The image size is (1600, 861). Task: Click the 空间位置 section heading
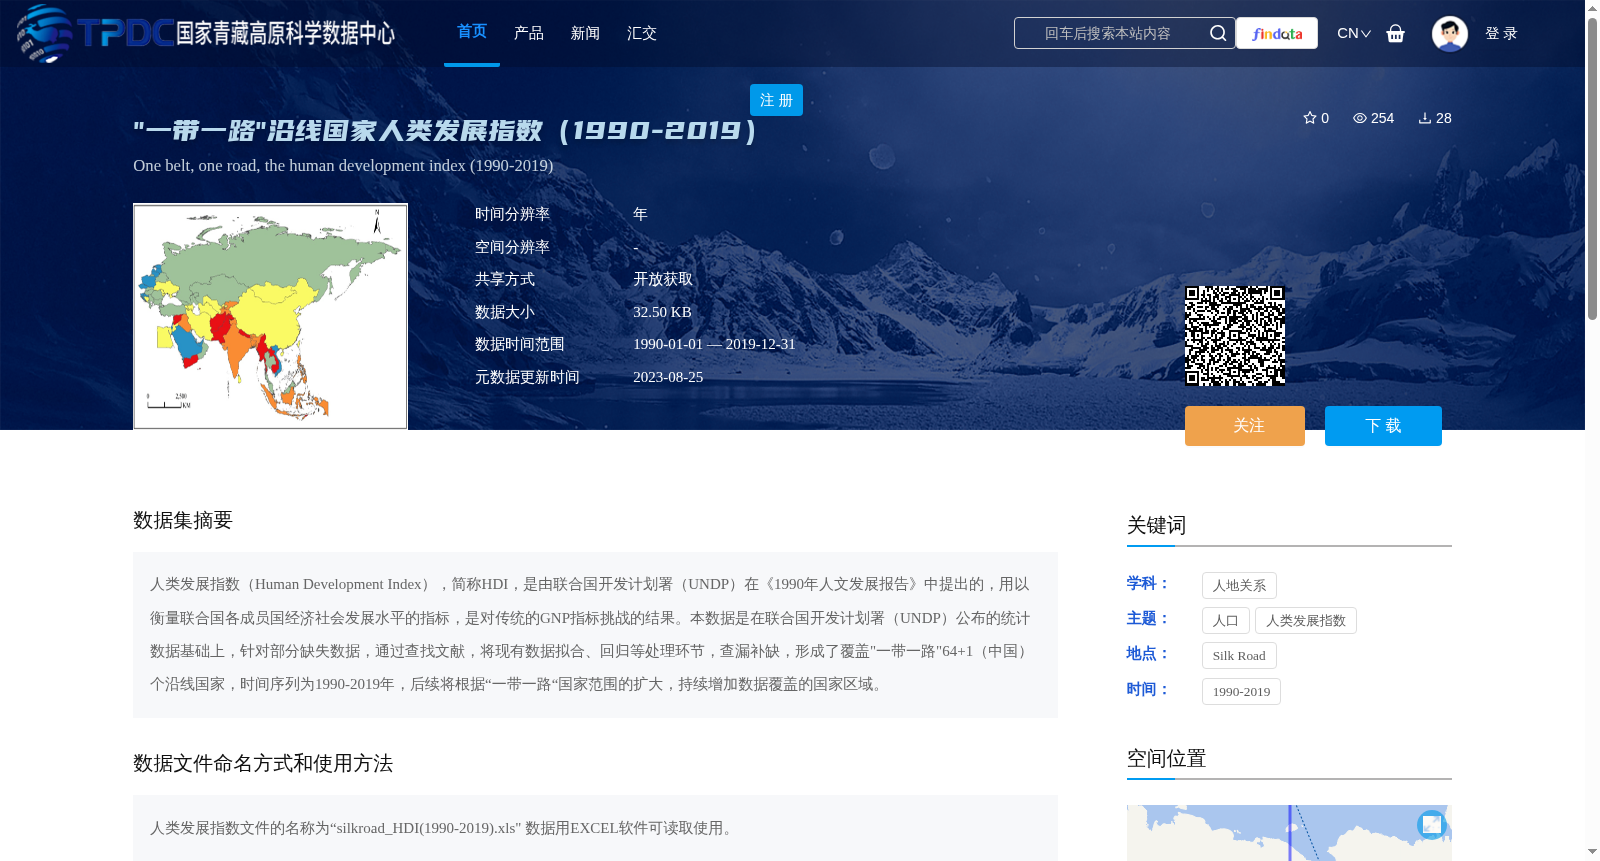(x=1166, y=758)
